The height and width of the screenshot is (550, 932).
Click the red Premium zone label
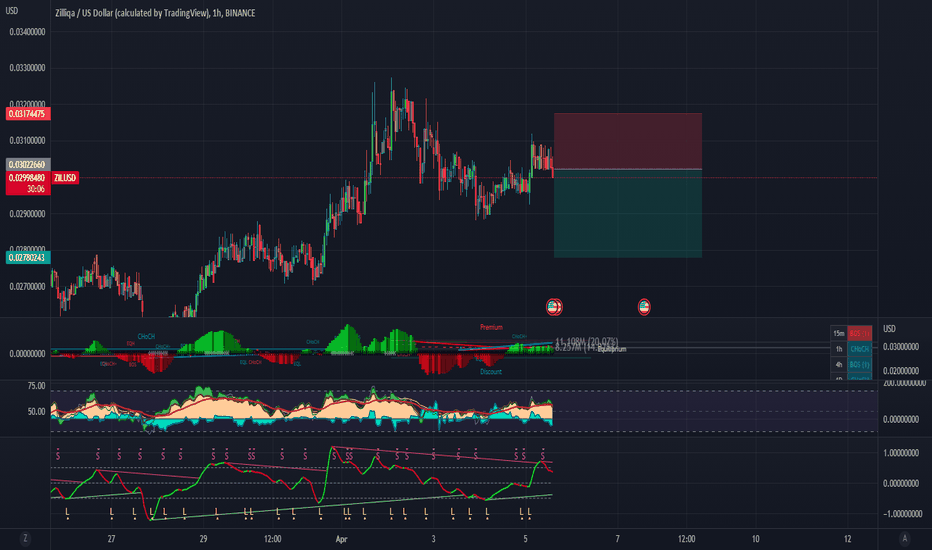coord(491,328)
